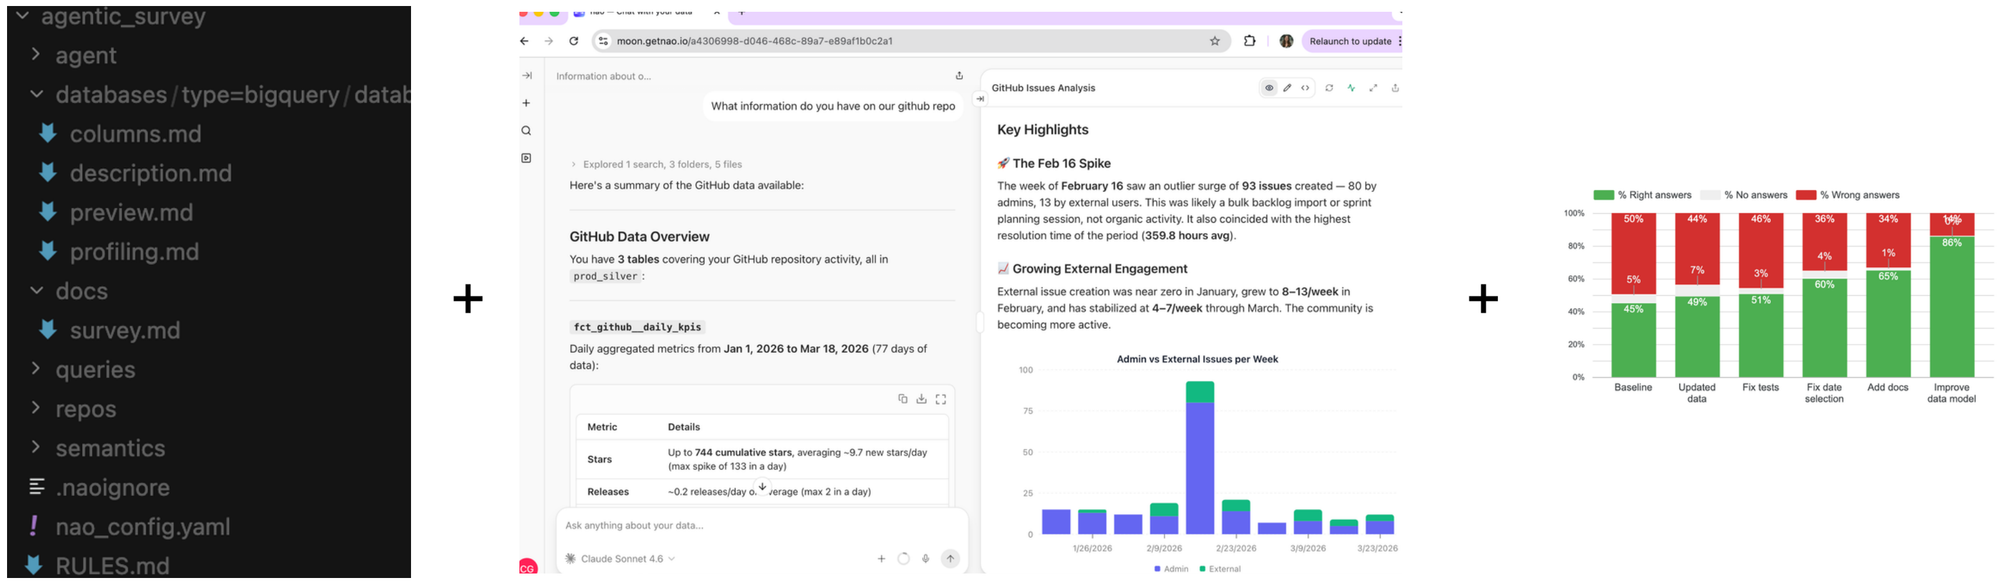Image resolution: width=2000 pixels, height=584 pixels.
Task: Click the browser forward arrow
Action: point(548,41)
